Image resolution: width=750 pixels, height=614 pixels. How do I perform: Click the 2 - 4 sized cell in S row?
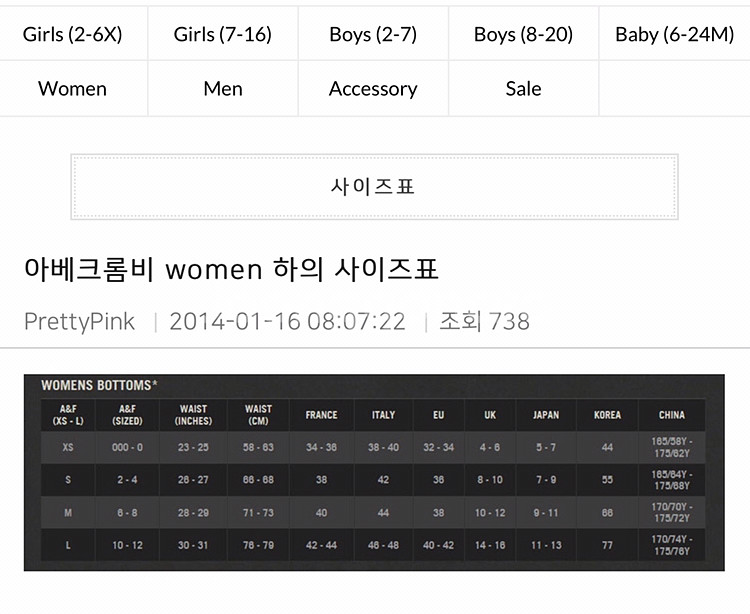click(x=127, y=480)
